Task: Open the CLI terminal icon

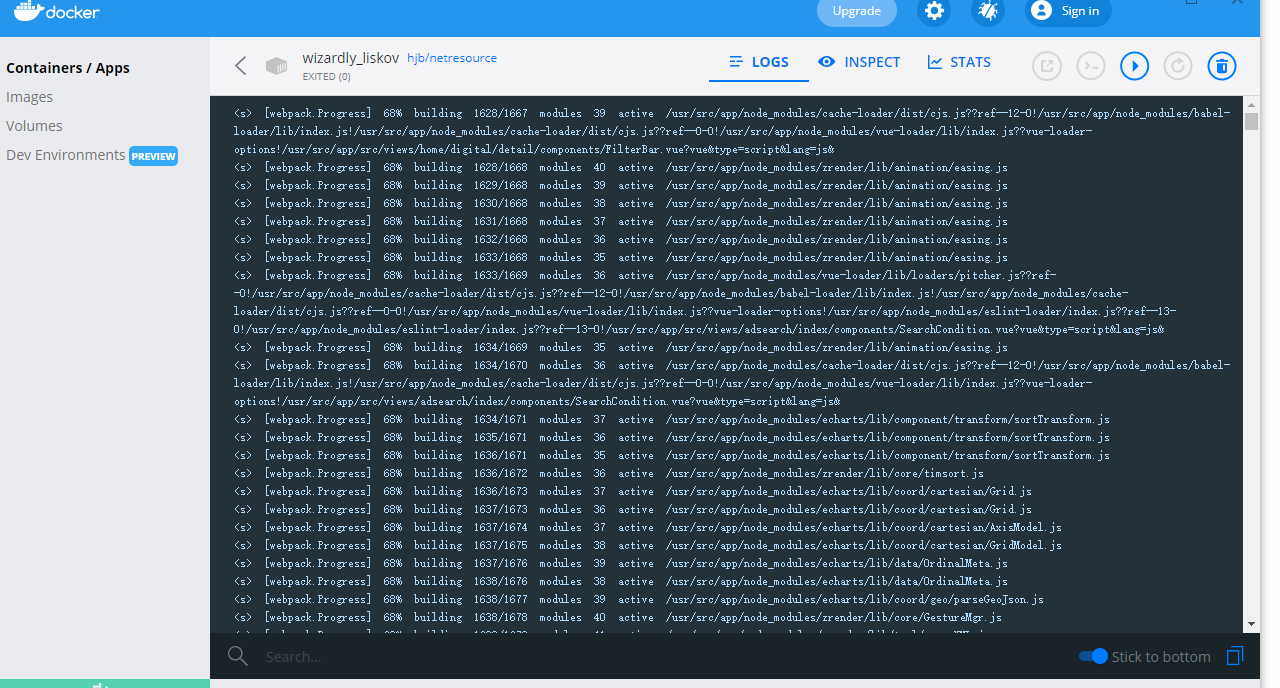Action: tap(1091, 66)
